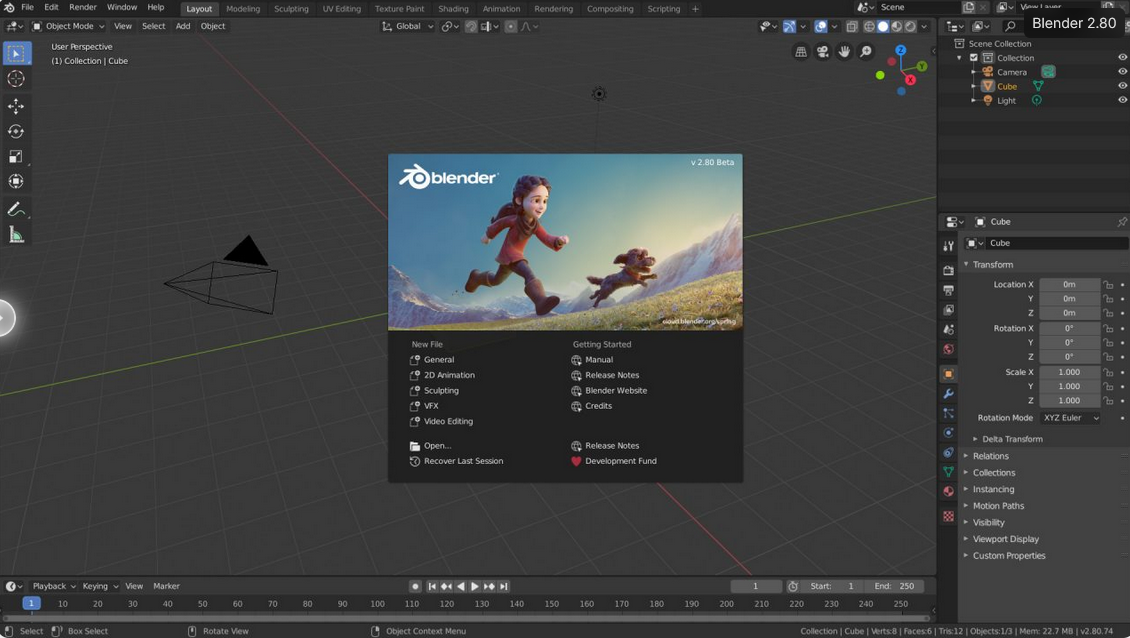Image resolution: width=1130 pixels, height=638 pixels.
Task: Click the zoom view magnifier icon
Action: click(866, 51)
